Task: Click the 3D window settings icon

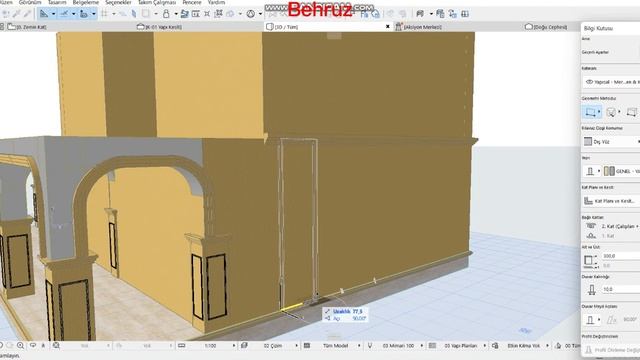Action: tap(420, 14)
